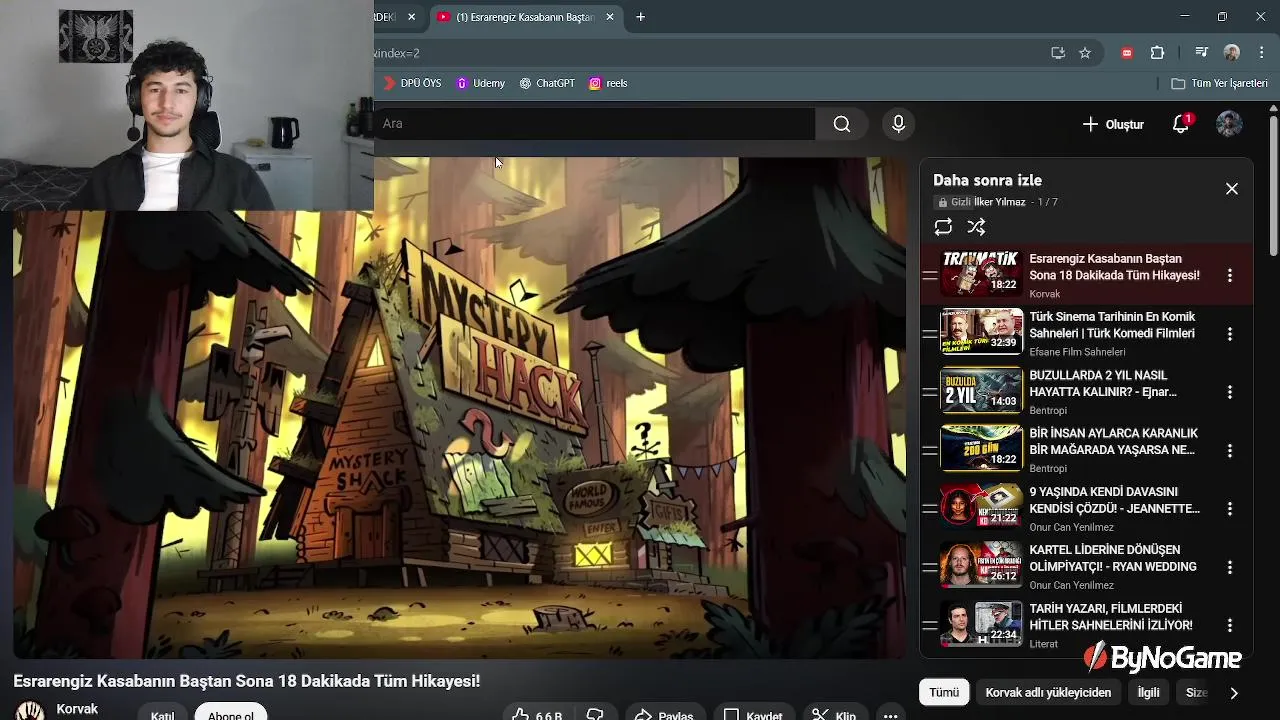1280x720 pixels.
Task: Open options for 9 YAŞINDA KENDİ DAVASINI item
Action: pyautogui.click(x=1230, y=509)
